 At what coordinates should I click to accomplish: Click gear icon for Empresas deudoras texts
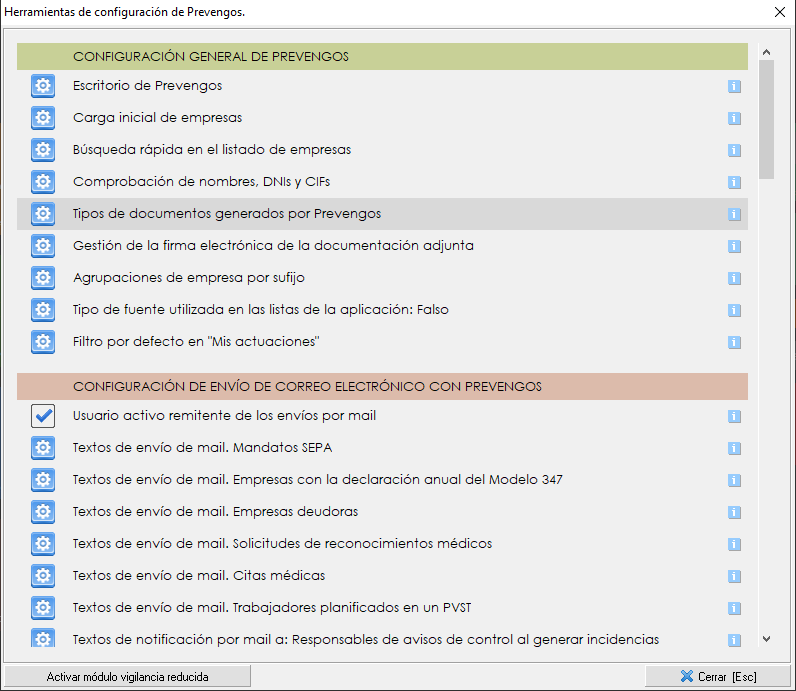[42, 512]
